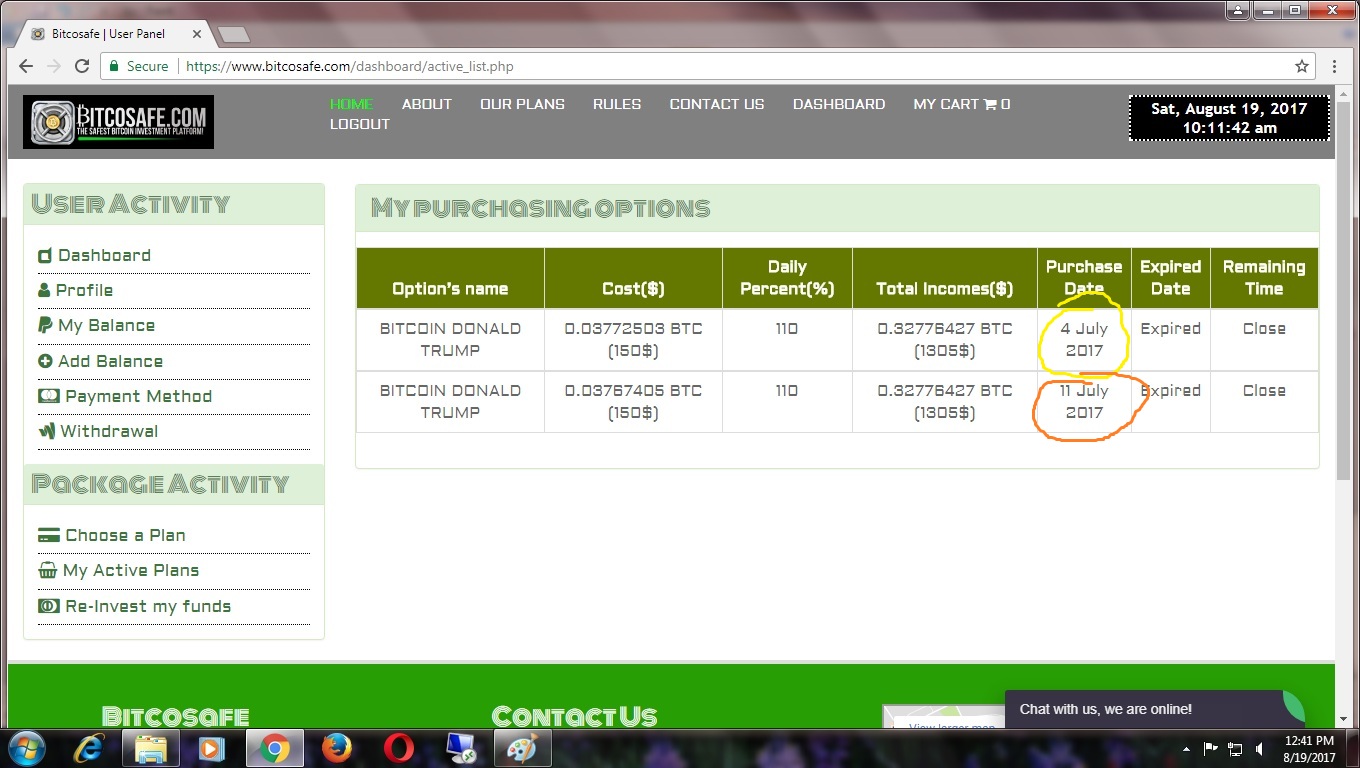The image size is (1360, 768).
Task: Open Paint from taskbar
Action: (x=523, y=748)
